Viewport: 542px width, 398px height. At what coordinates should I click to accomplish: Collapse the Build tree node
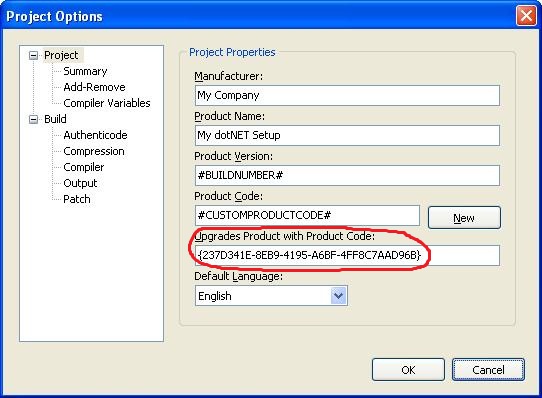click(34, 119)
